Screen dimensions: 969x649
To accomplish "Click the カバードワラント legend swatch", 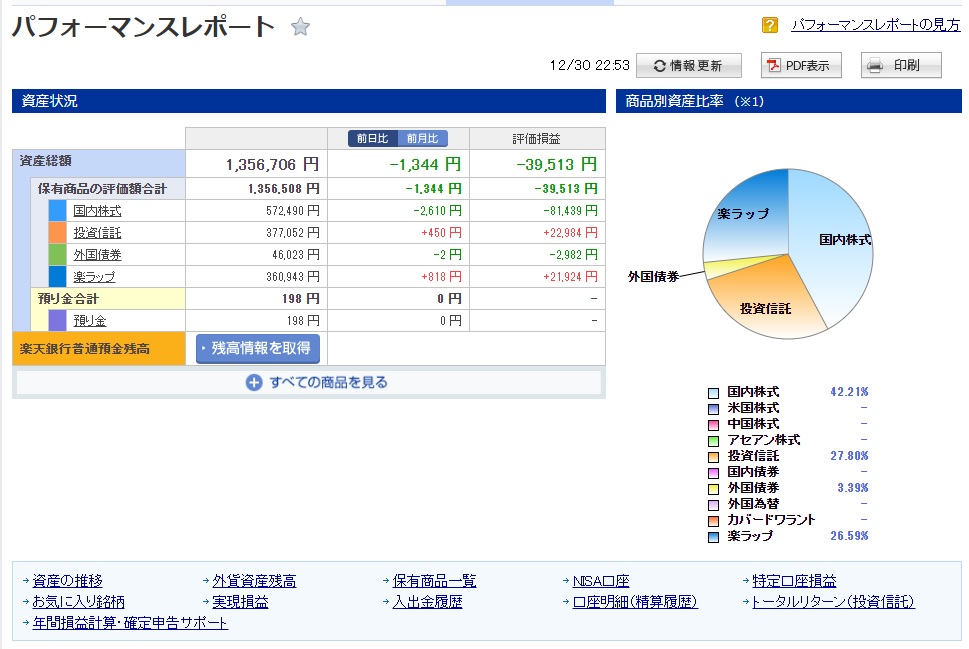I will [713, 522].
